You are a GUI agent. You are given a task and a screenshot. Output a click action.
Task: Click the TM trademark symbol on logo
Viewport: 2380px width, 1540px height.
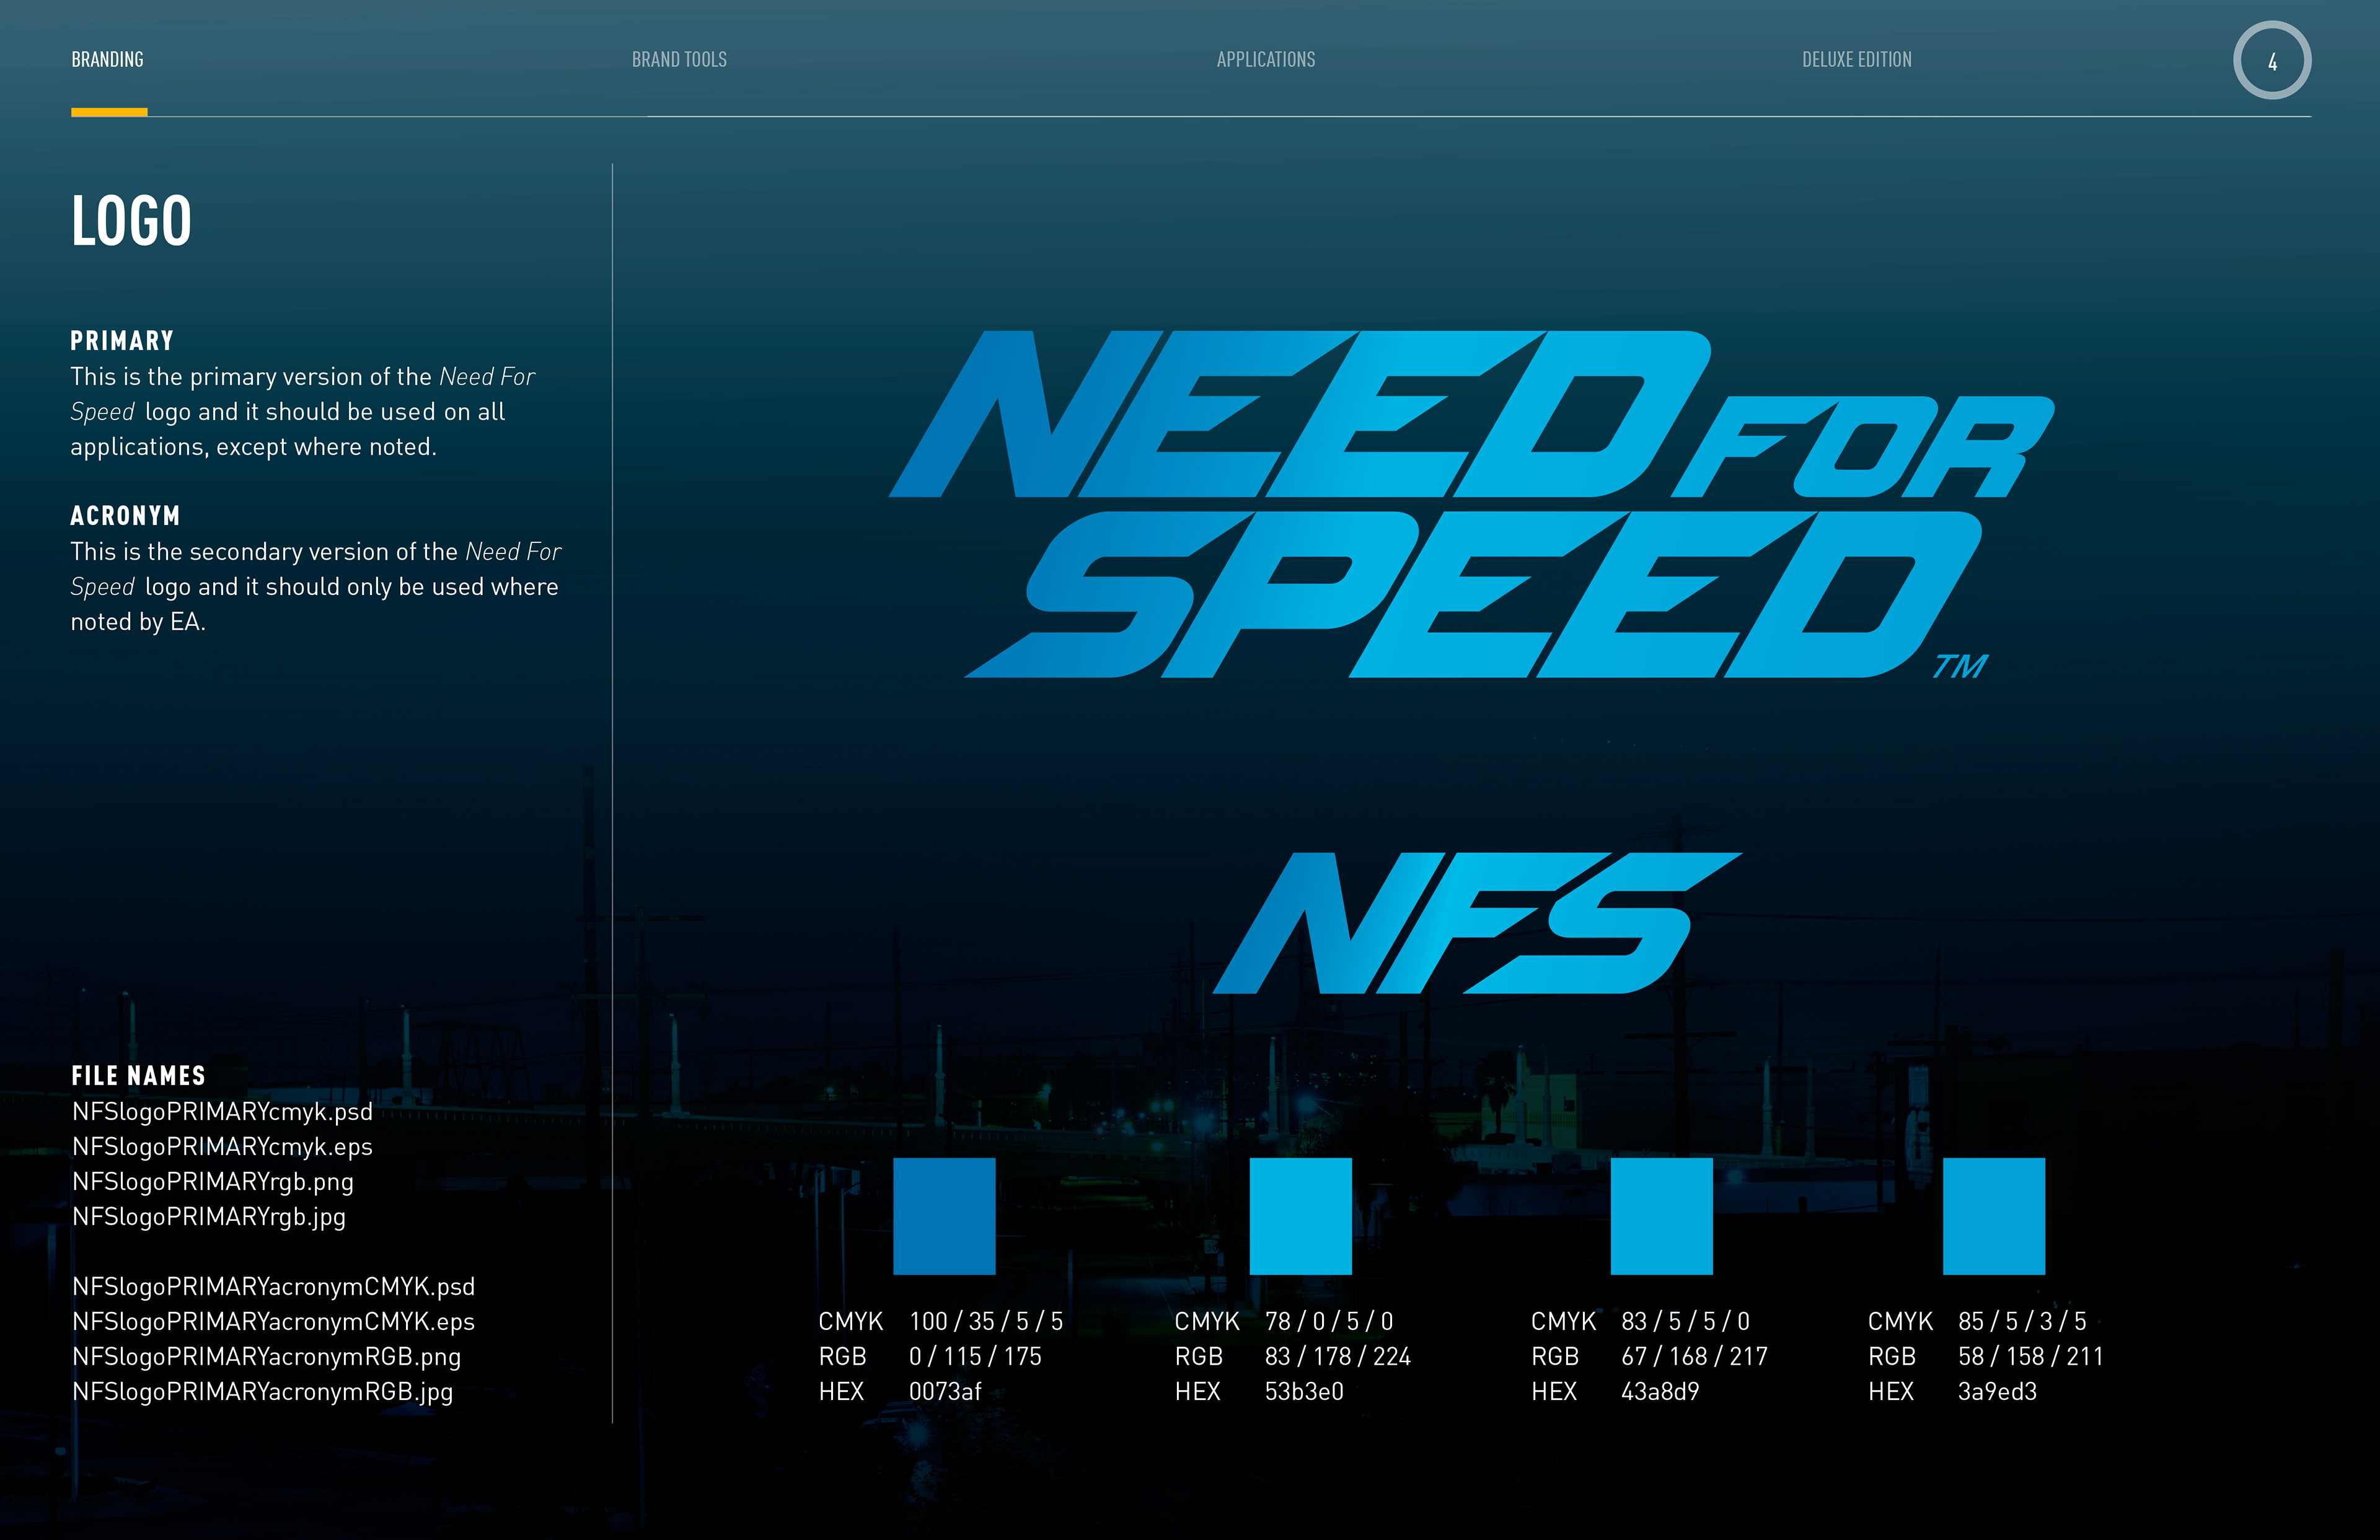click(x=1960, y=666)
